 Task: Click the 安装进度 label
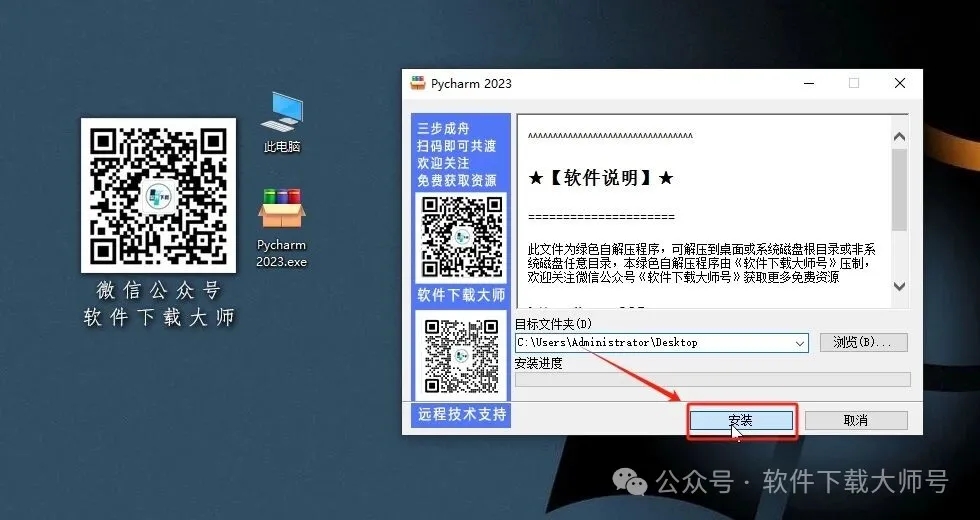539,363
